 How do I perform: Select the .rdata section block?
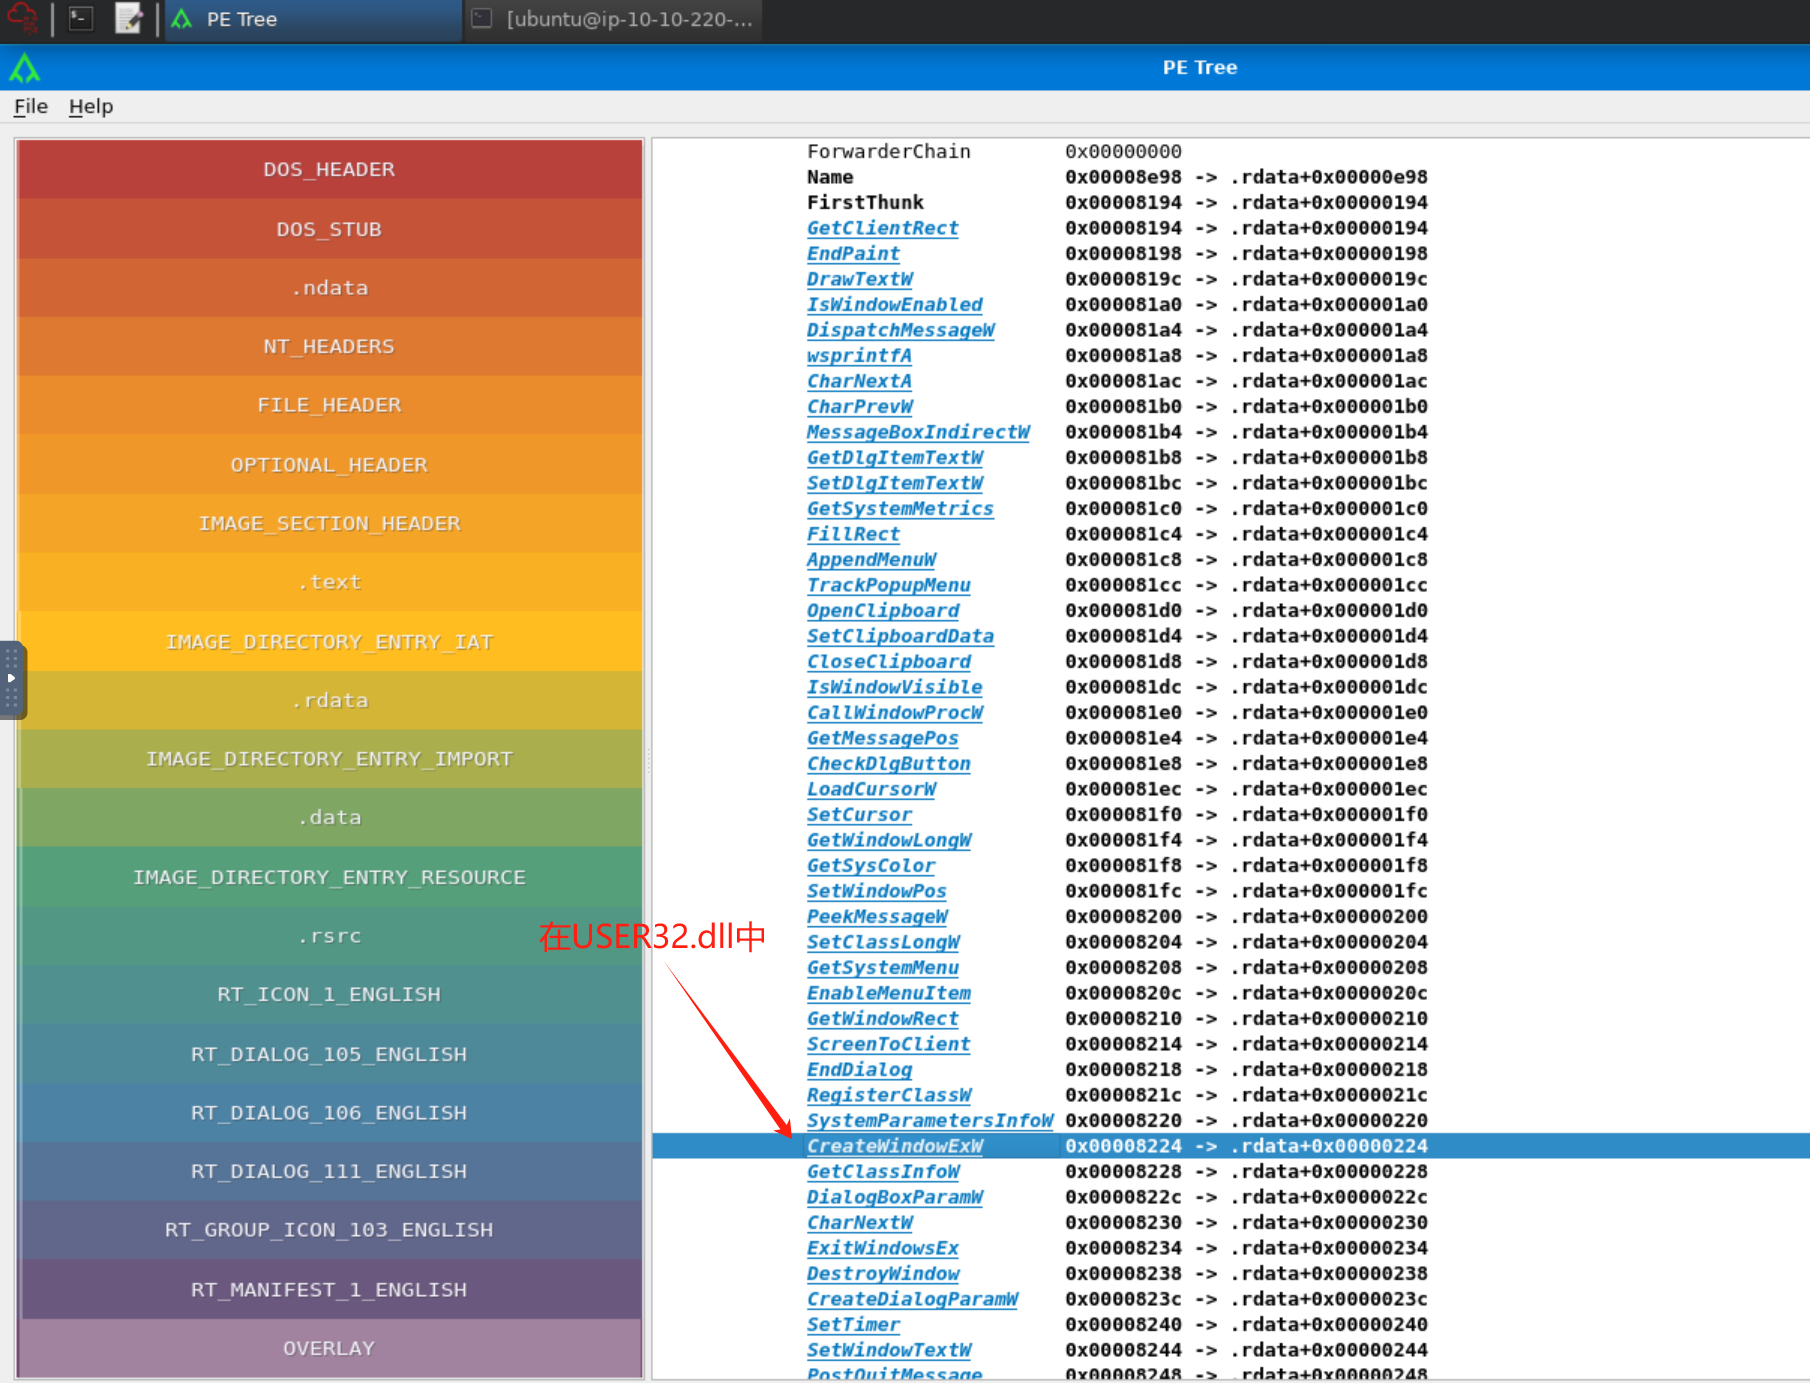coord(329,700)
